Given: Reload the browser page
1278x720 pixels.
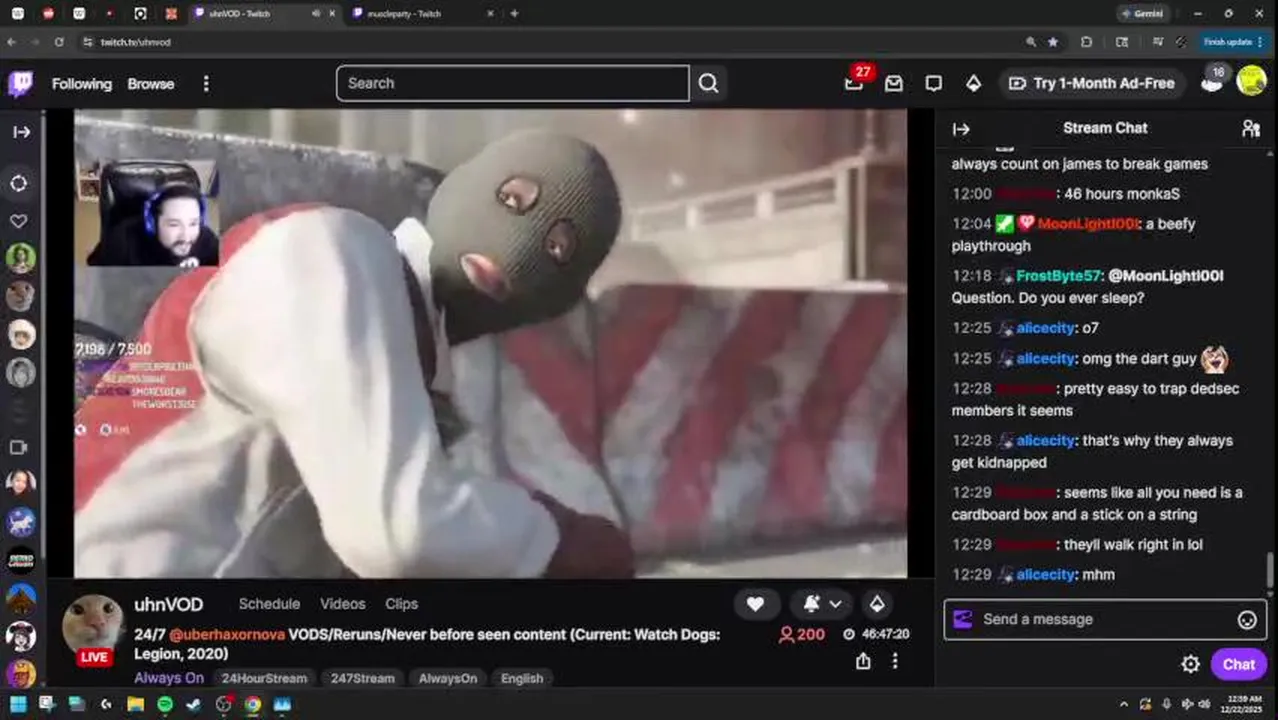Looking at the screenshot, I should pos(59,42).
